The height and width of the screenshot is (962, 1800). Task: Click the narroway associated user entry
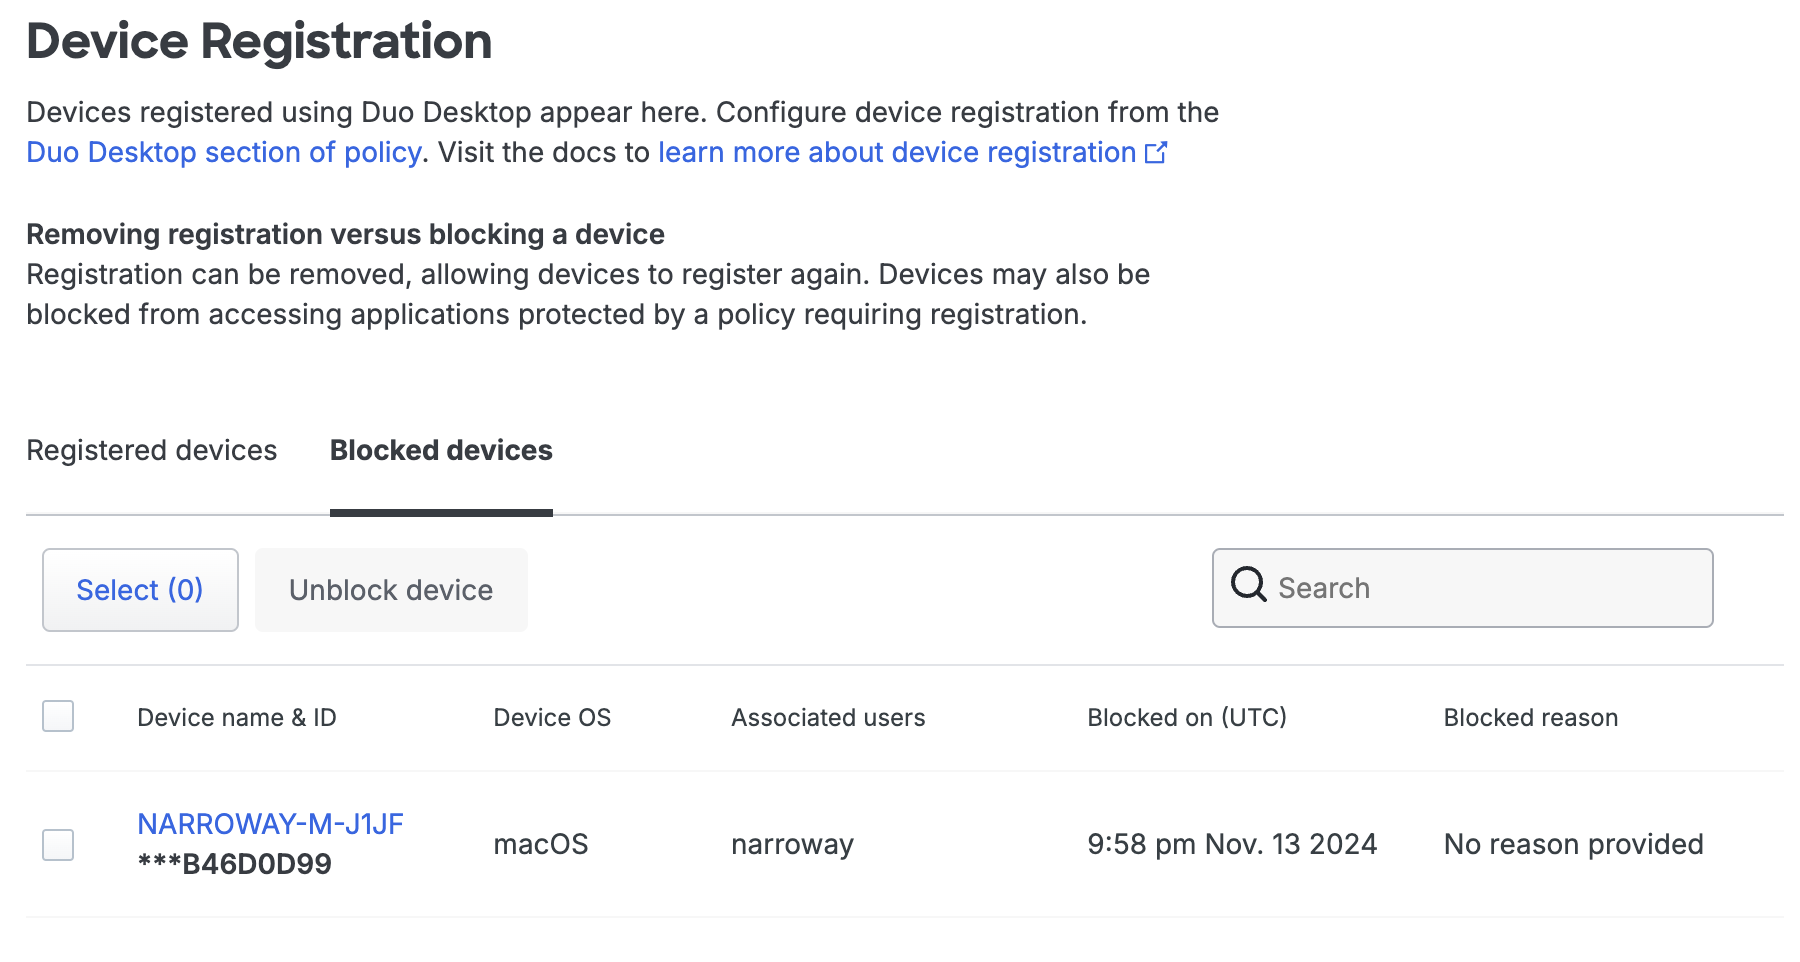pyautogui.click(x=792, y=845)
